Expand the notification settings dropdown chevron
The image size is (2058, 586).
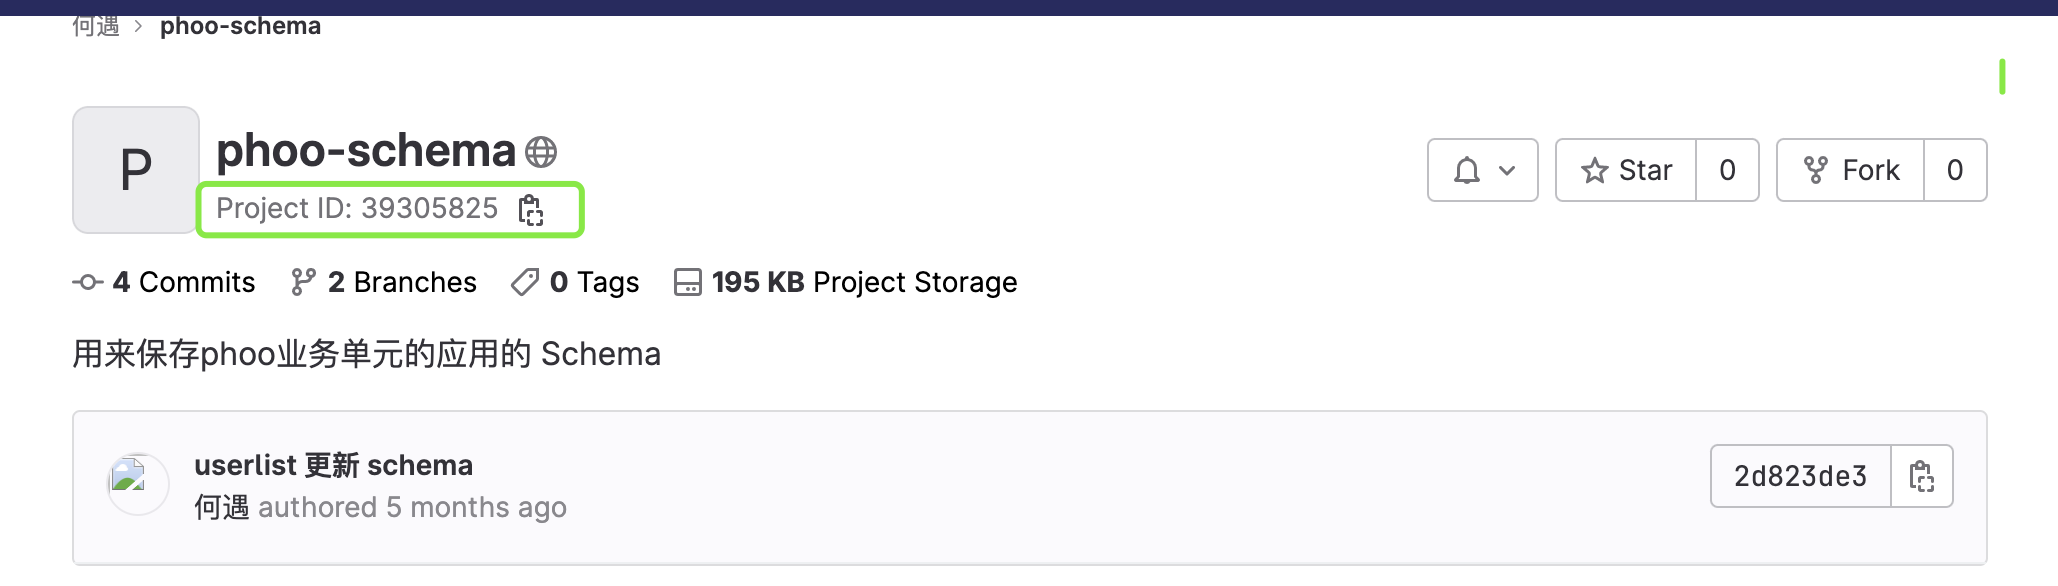click(x=1507, y=170)
